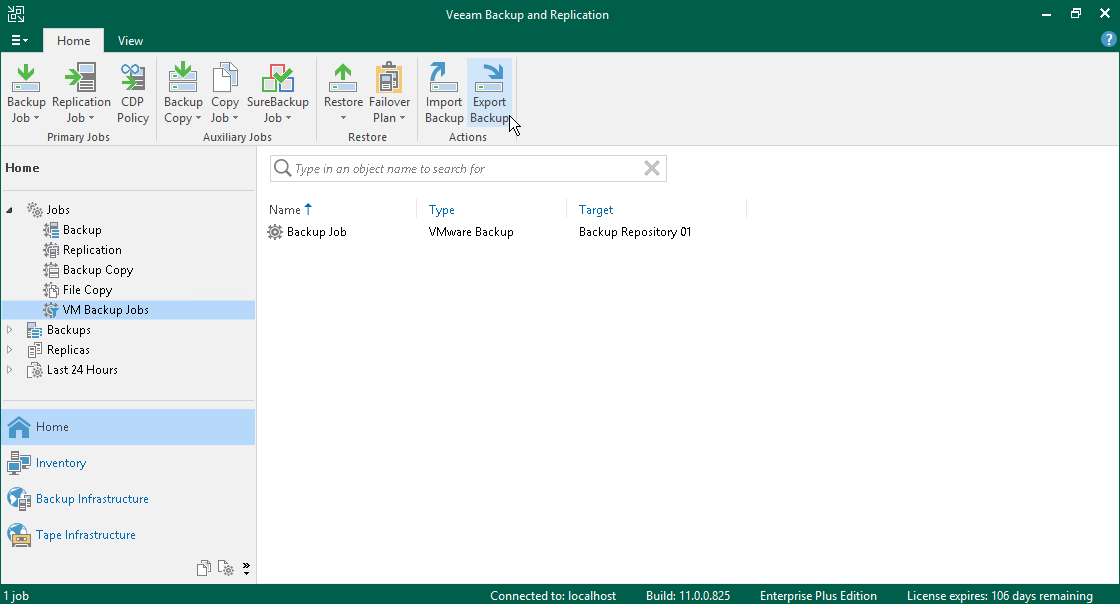
Task: Click the Backup Job ribbon button
Action: [x=26, y=93]
